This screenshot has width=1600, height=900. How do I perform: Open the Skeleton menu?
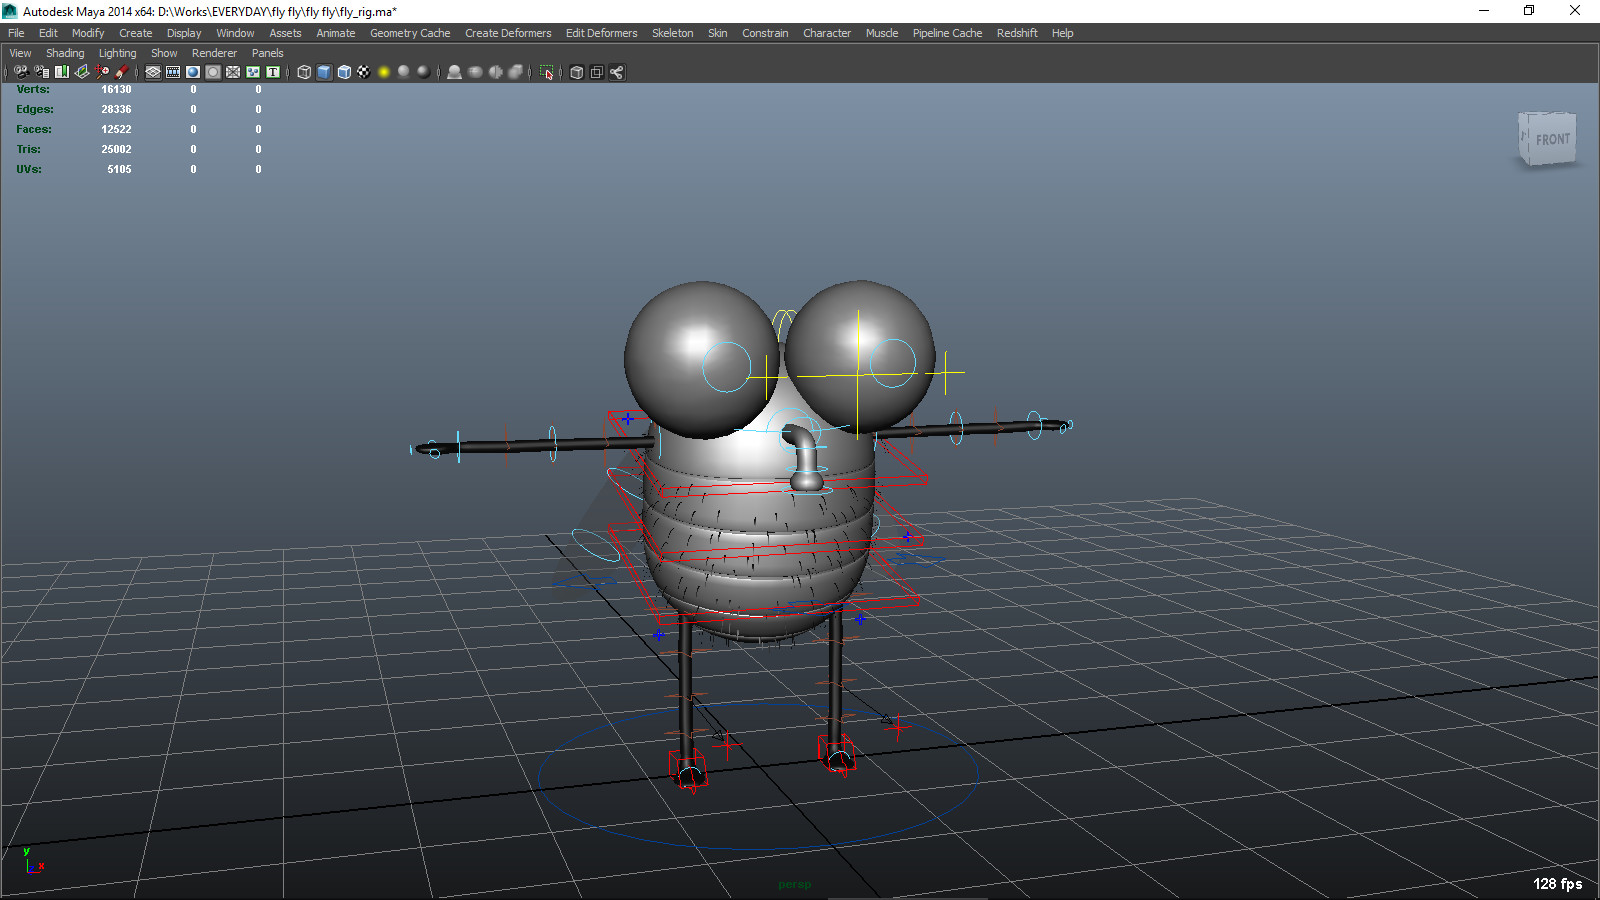point(672,32)
